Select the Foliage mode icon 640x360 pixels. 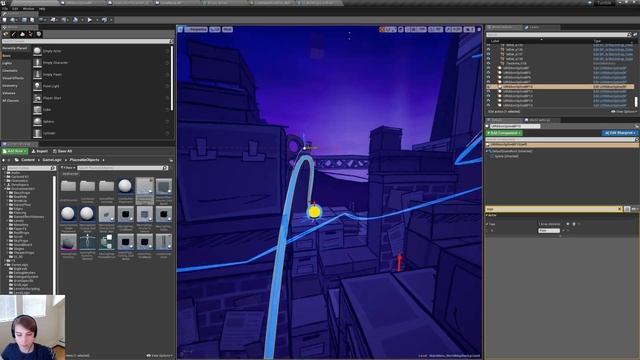tap(30, 34)
